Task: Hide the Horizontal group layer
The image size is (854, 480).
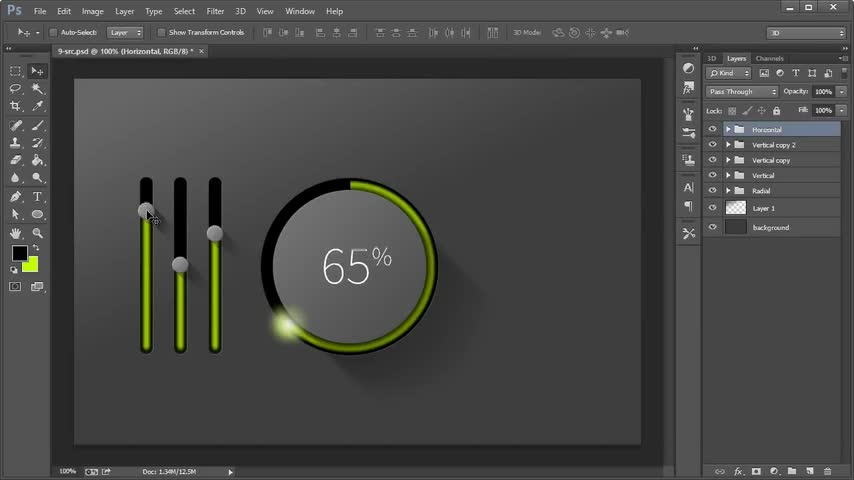Action: coord(712,129)
